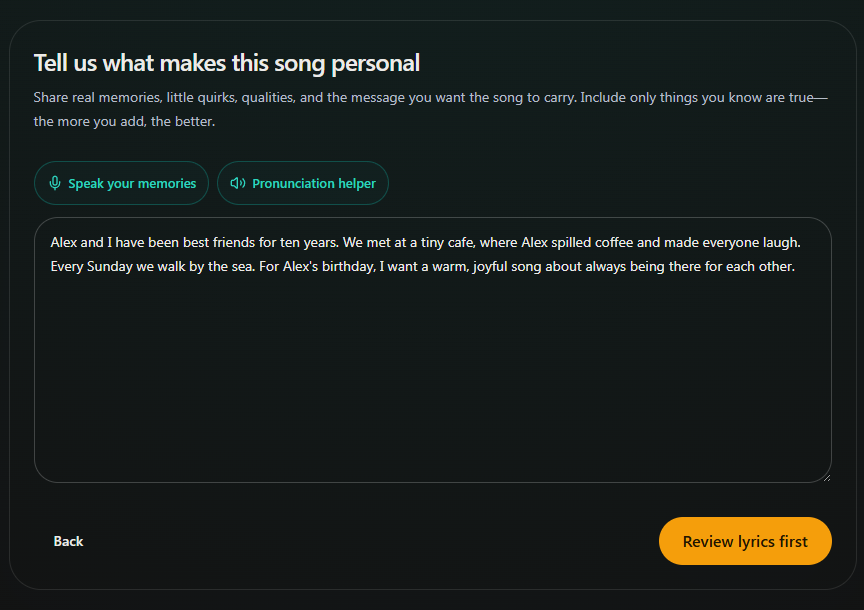Open the Speak your memories option
864x610 pixels.
coord(121,183)
